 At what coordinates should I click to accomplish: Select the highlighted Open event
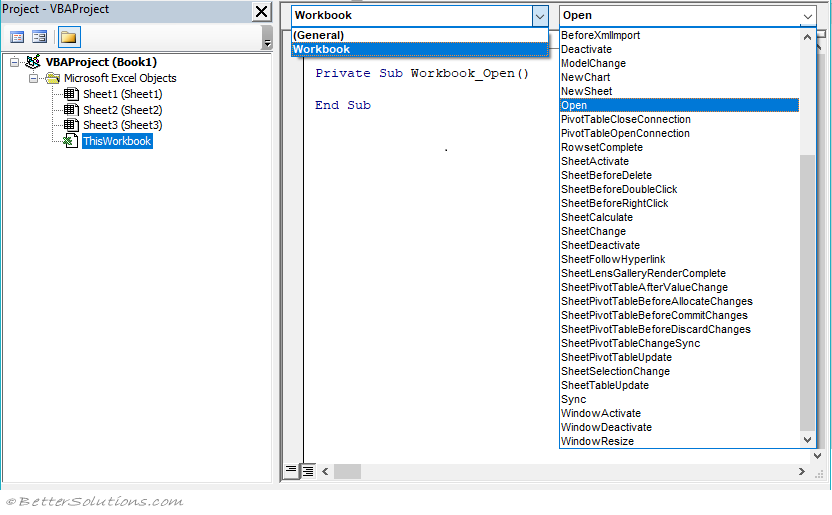tap(679, 106)
